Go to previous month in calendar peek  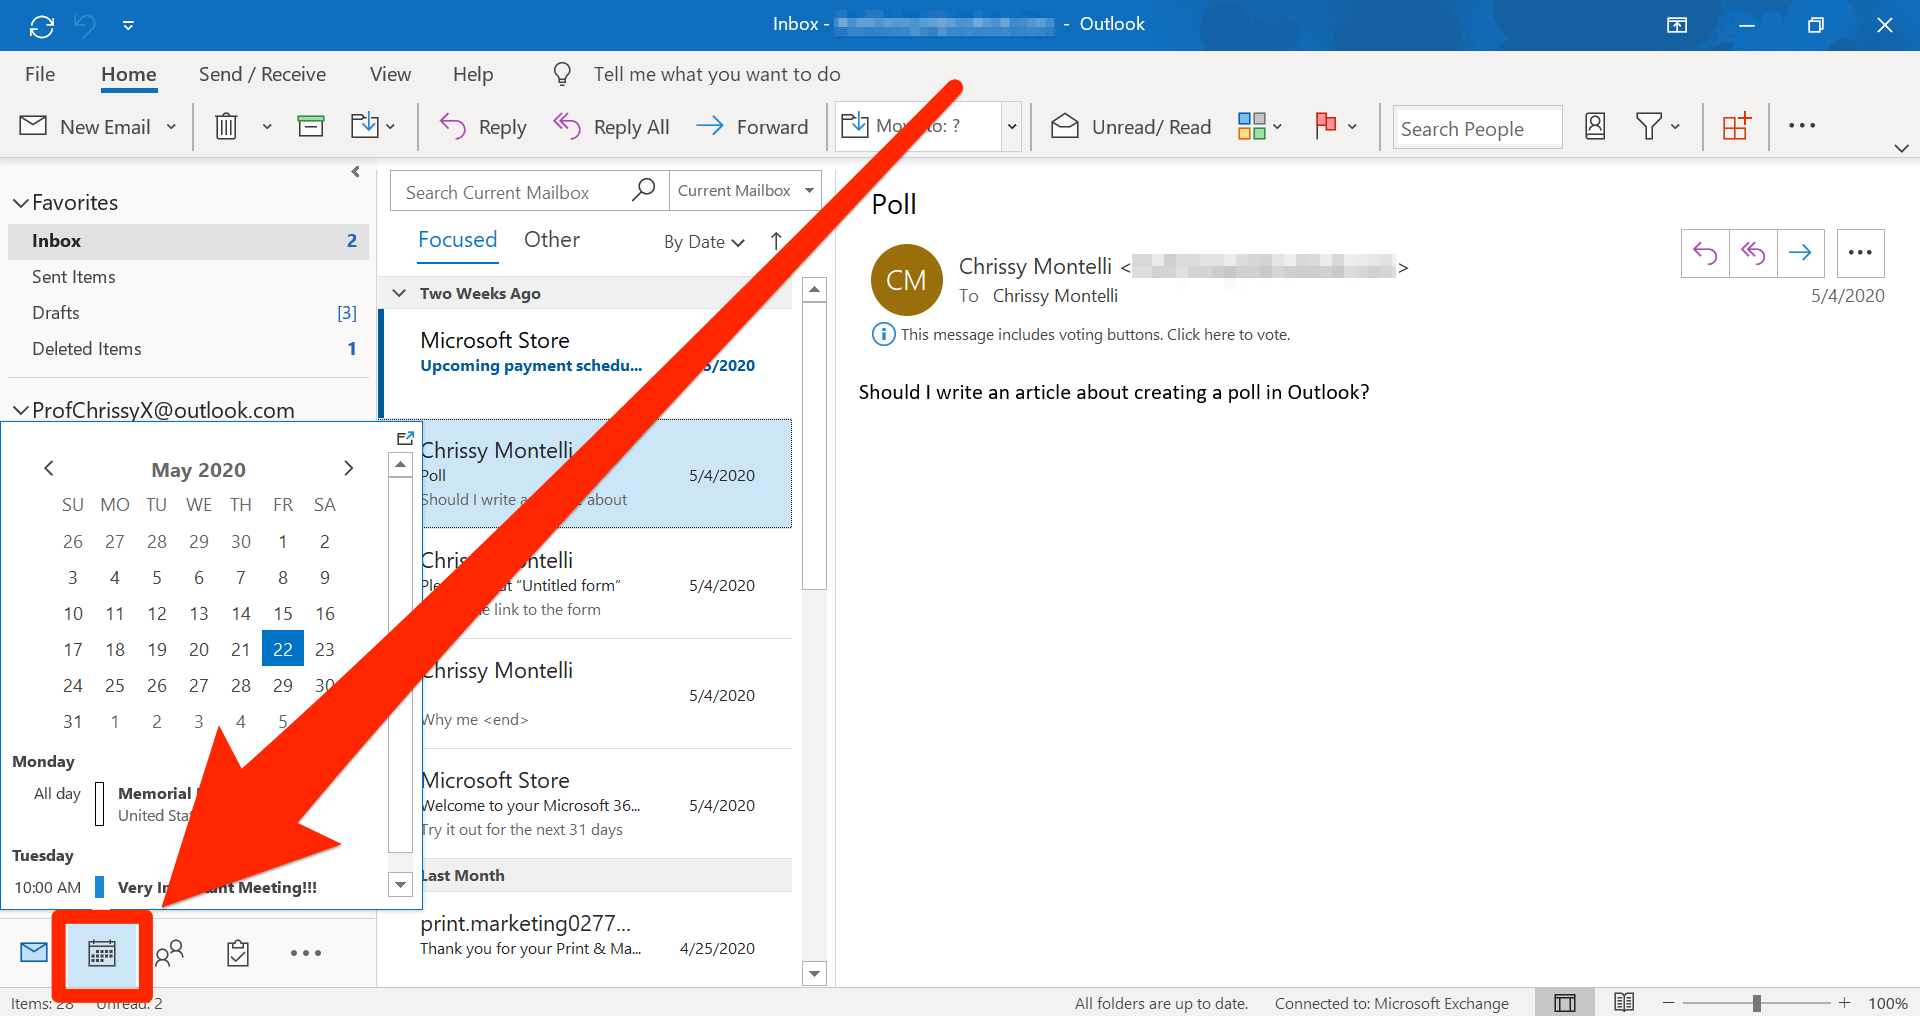(48, 468)
